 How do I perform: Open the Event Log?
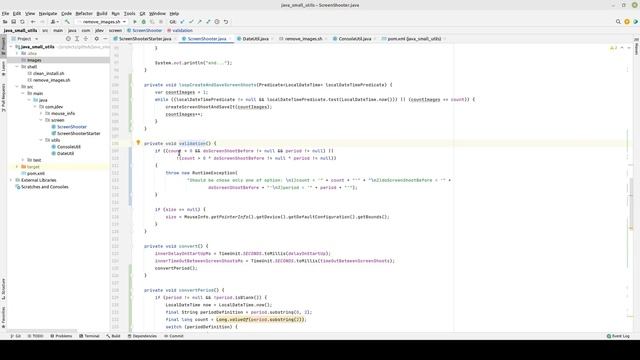pos(618,336)
